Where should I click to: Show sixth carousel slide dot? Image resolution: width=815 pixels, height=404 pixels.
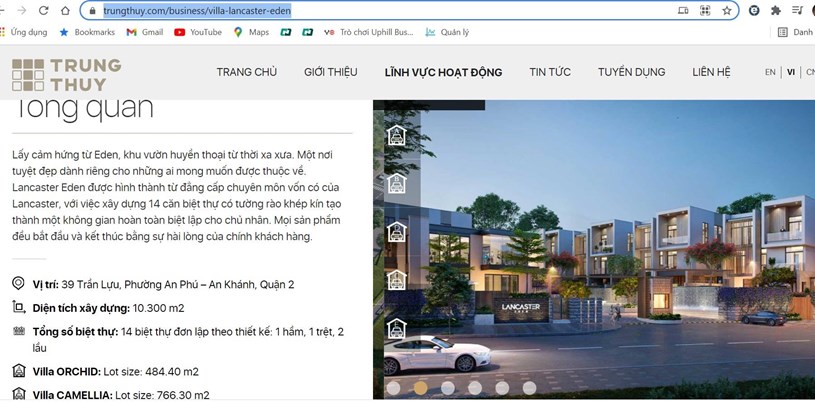529,388
